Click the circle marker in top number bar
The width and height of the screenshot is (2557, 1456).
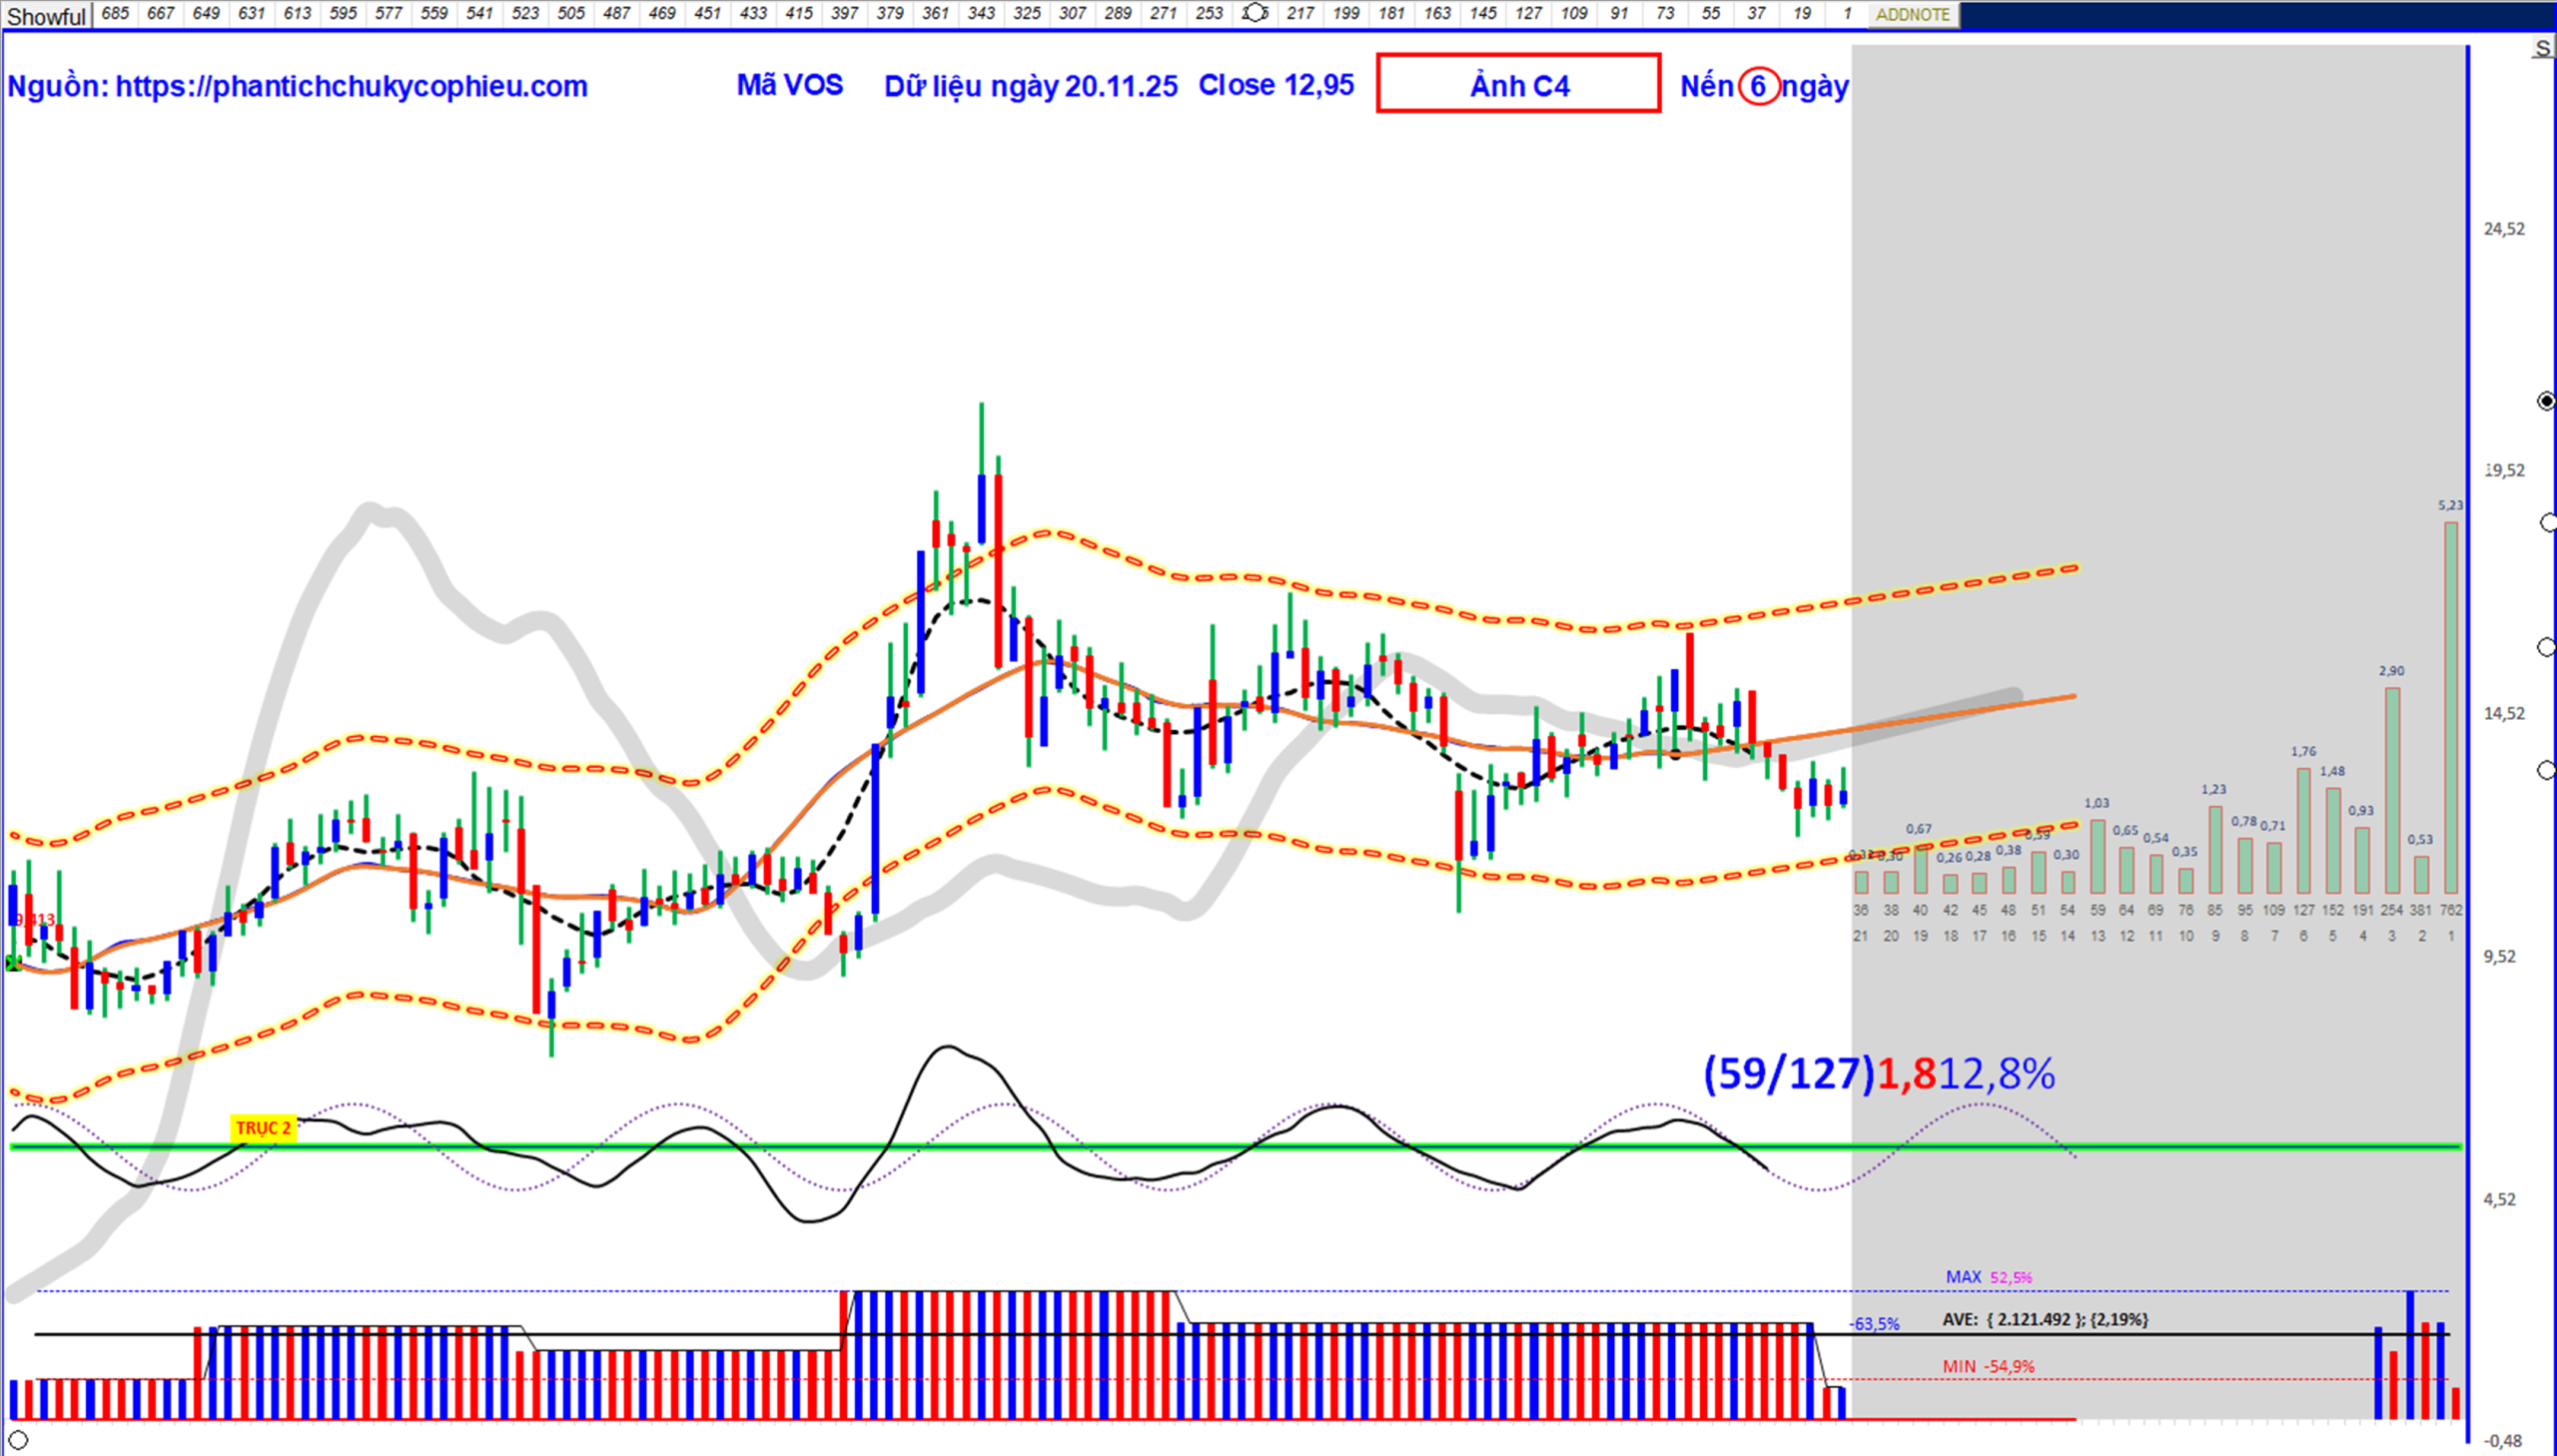click(1255, 13)
